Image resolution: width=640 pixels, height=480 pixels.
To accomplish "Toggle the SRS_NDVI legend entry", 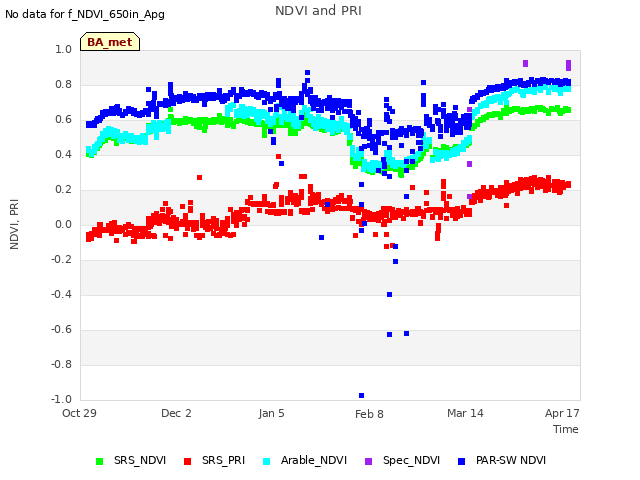I will 131,461.
